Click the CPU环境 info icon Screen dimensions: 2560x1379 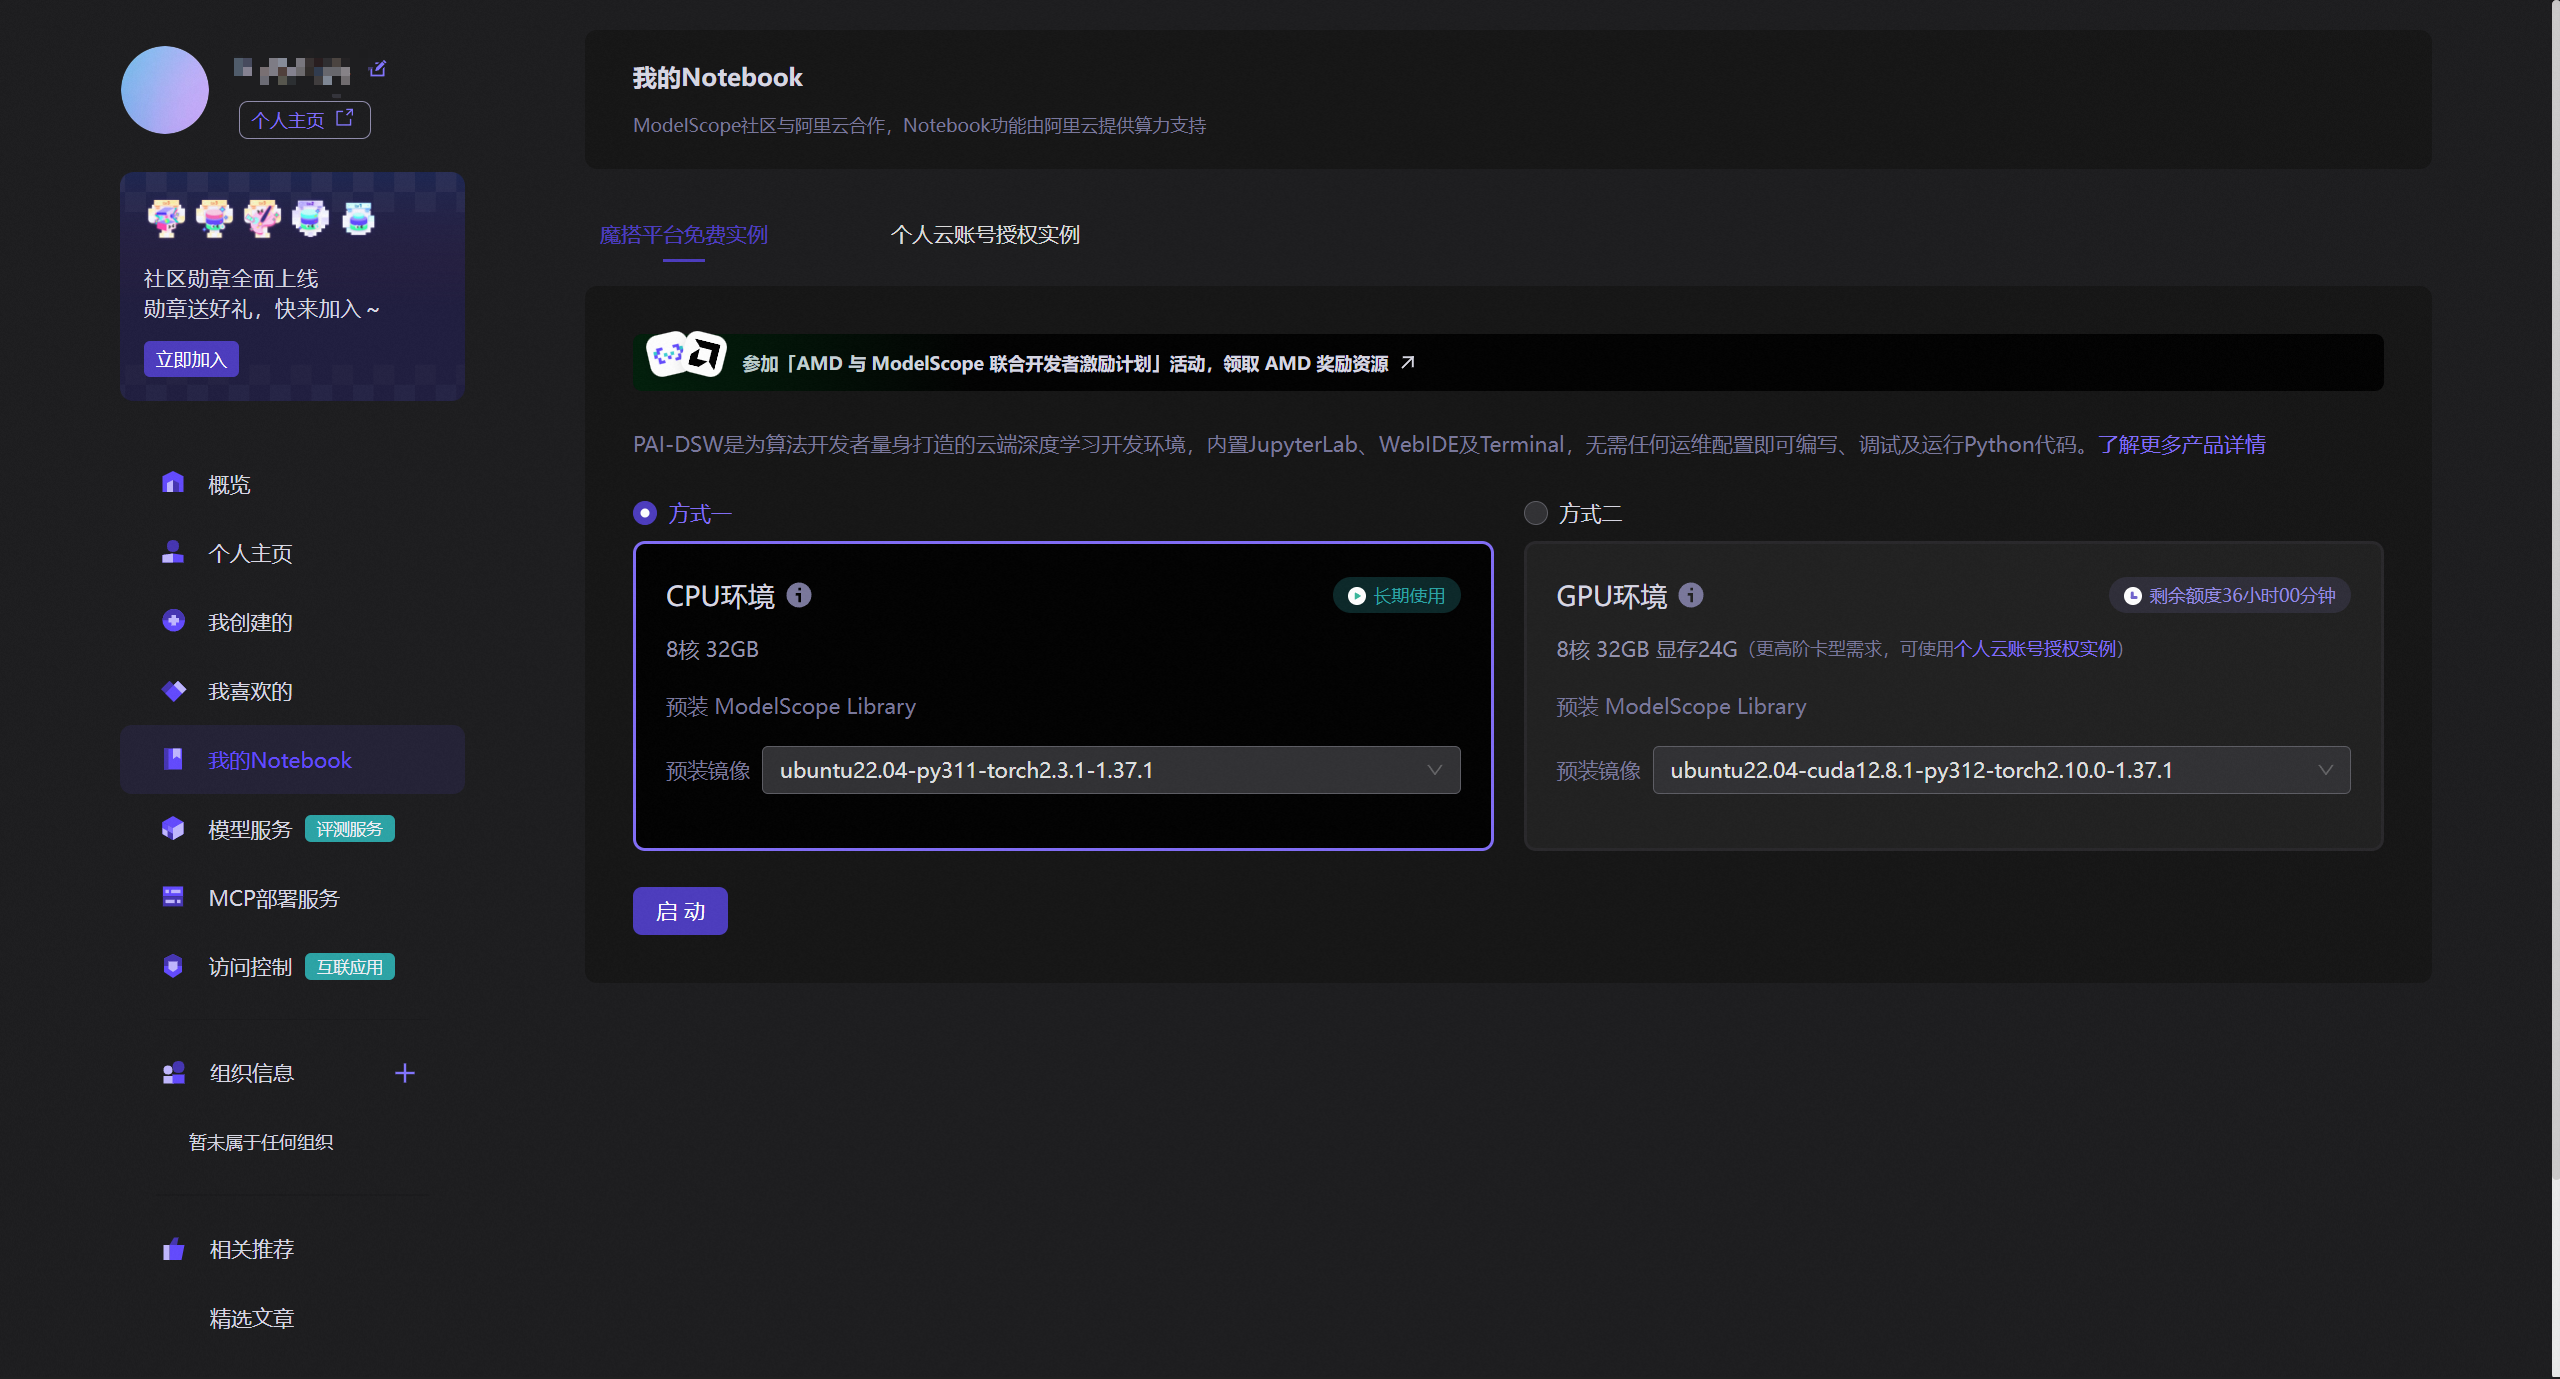coord(799,595)
